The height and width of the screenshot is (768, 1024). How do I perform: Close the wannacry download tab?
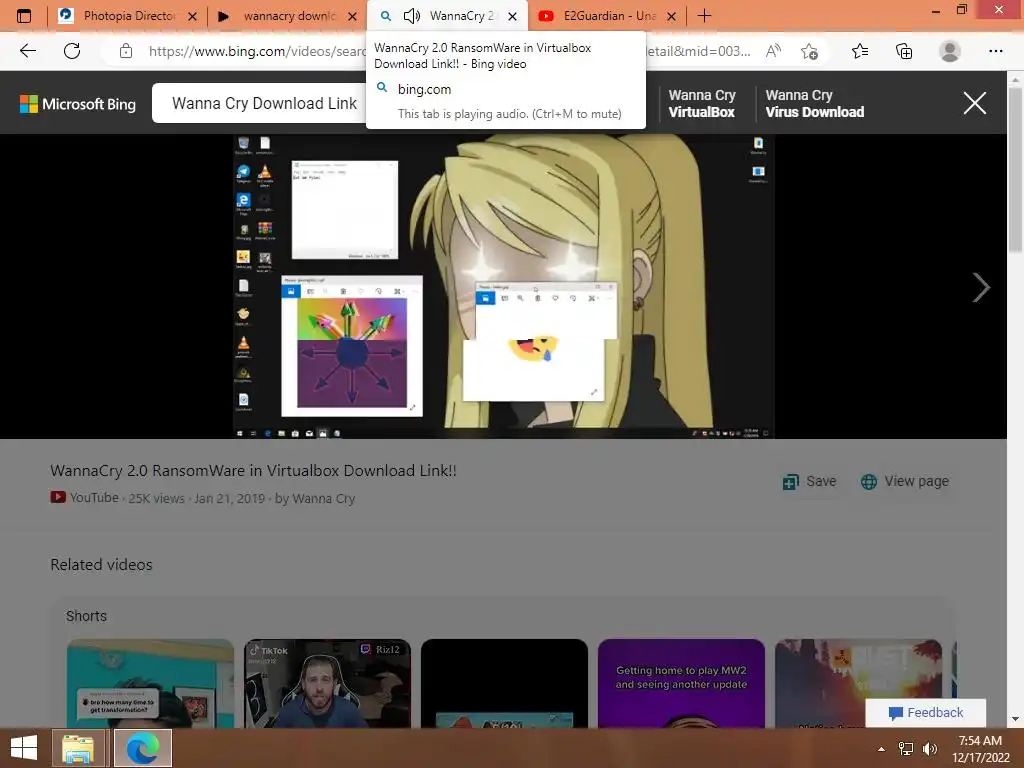click(352, 16)
